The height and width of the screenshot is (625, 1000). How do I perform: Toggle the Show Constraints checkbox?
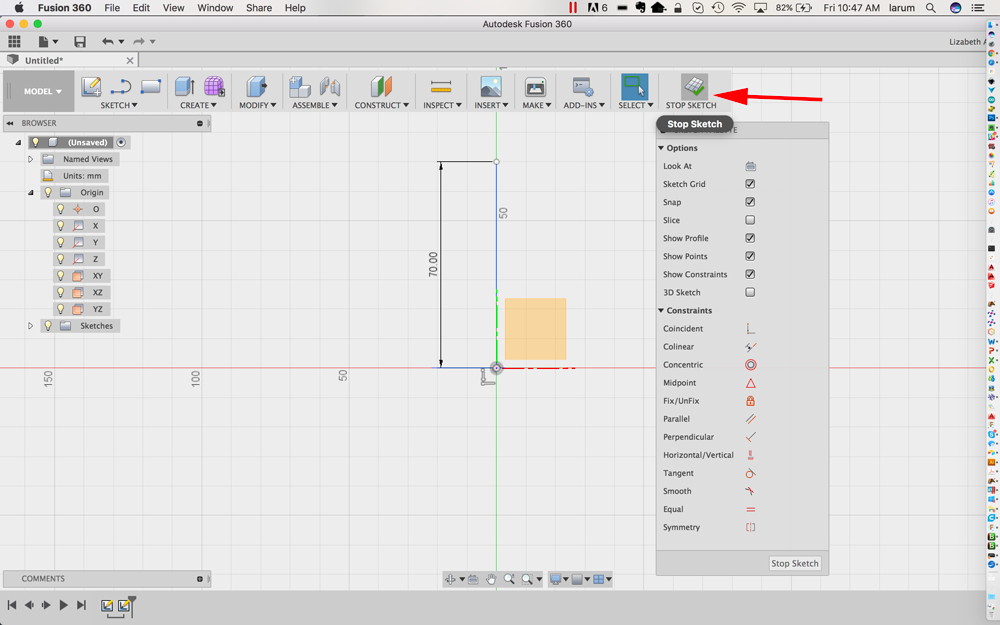point(750,274)
